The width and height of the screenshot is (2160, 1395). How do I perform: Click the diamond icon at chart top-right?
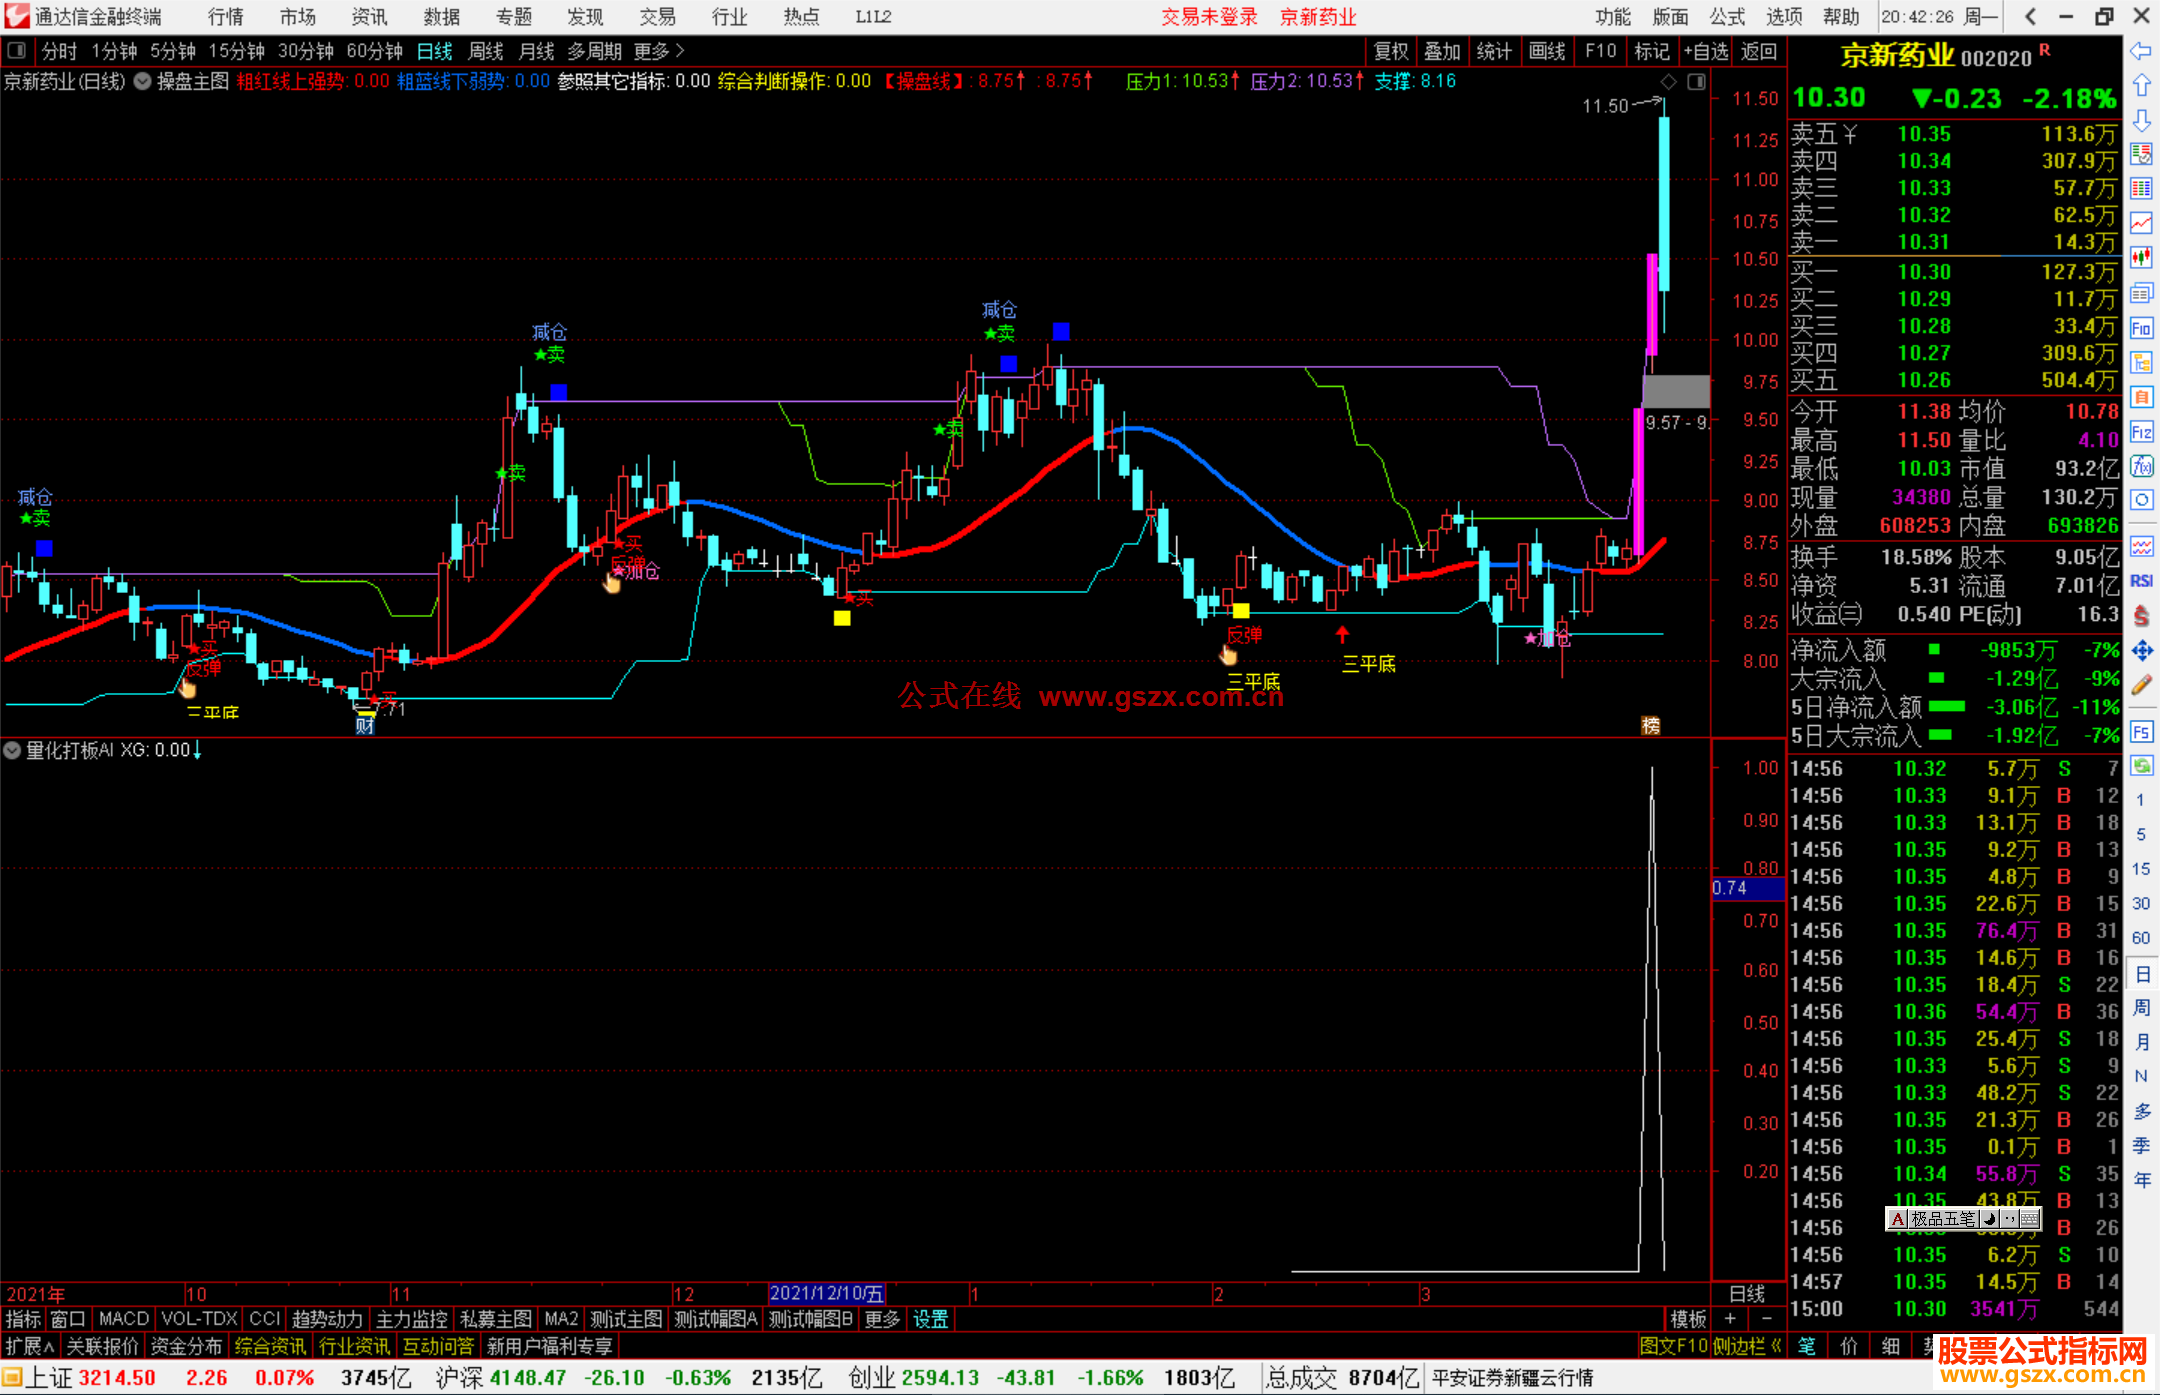click(x=1668, y=82)
